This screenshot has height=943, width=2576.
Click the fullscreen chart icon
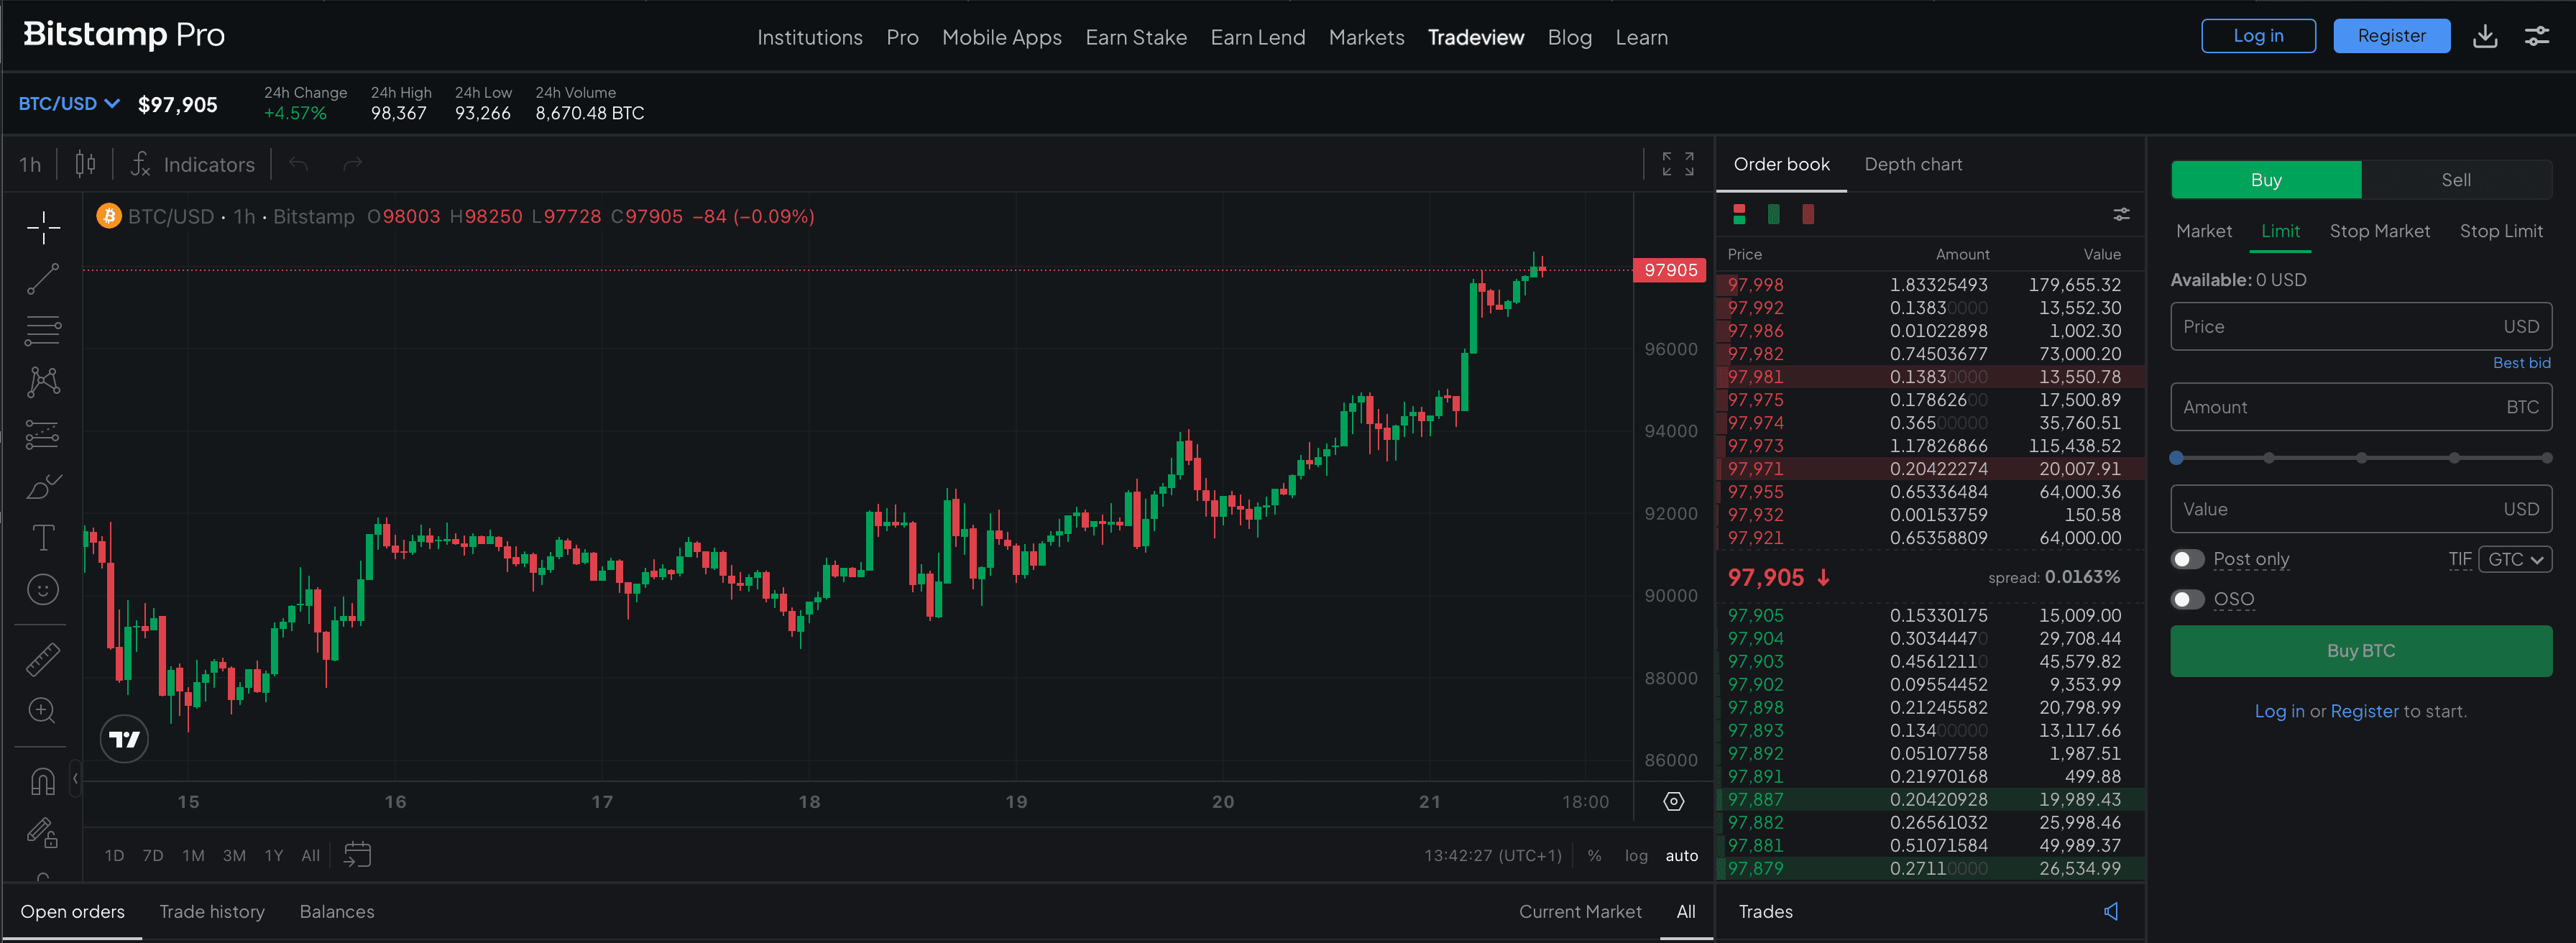coord(1677,164)
